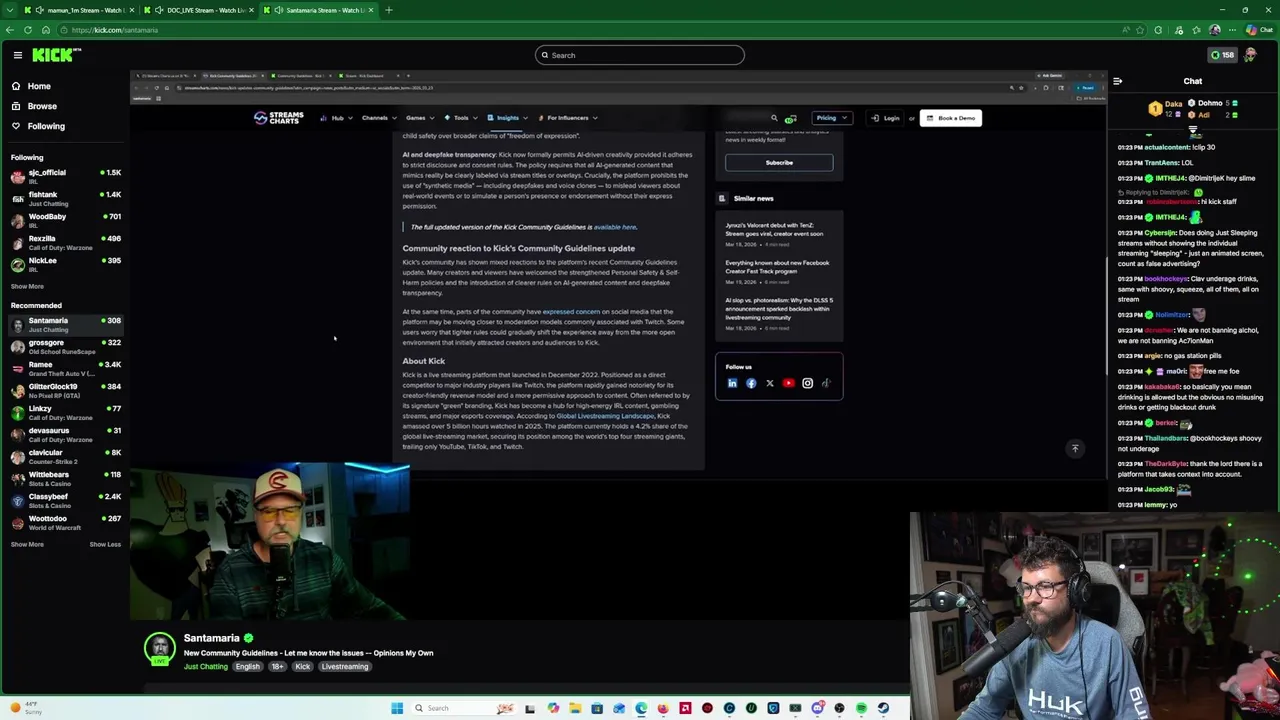Screen dimensions: 1280x720
Task: Open Browse in Kick sidebar
Action: (42, 106)
